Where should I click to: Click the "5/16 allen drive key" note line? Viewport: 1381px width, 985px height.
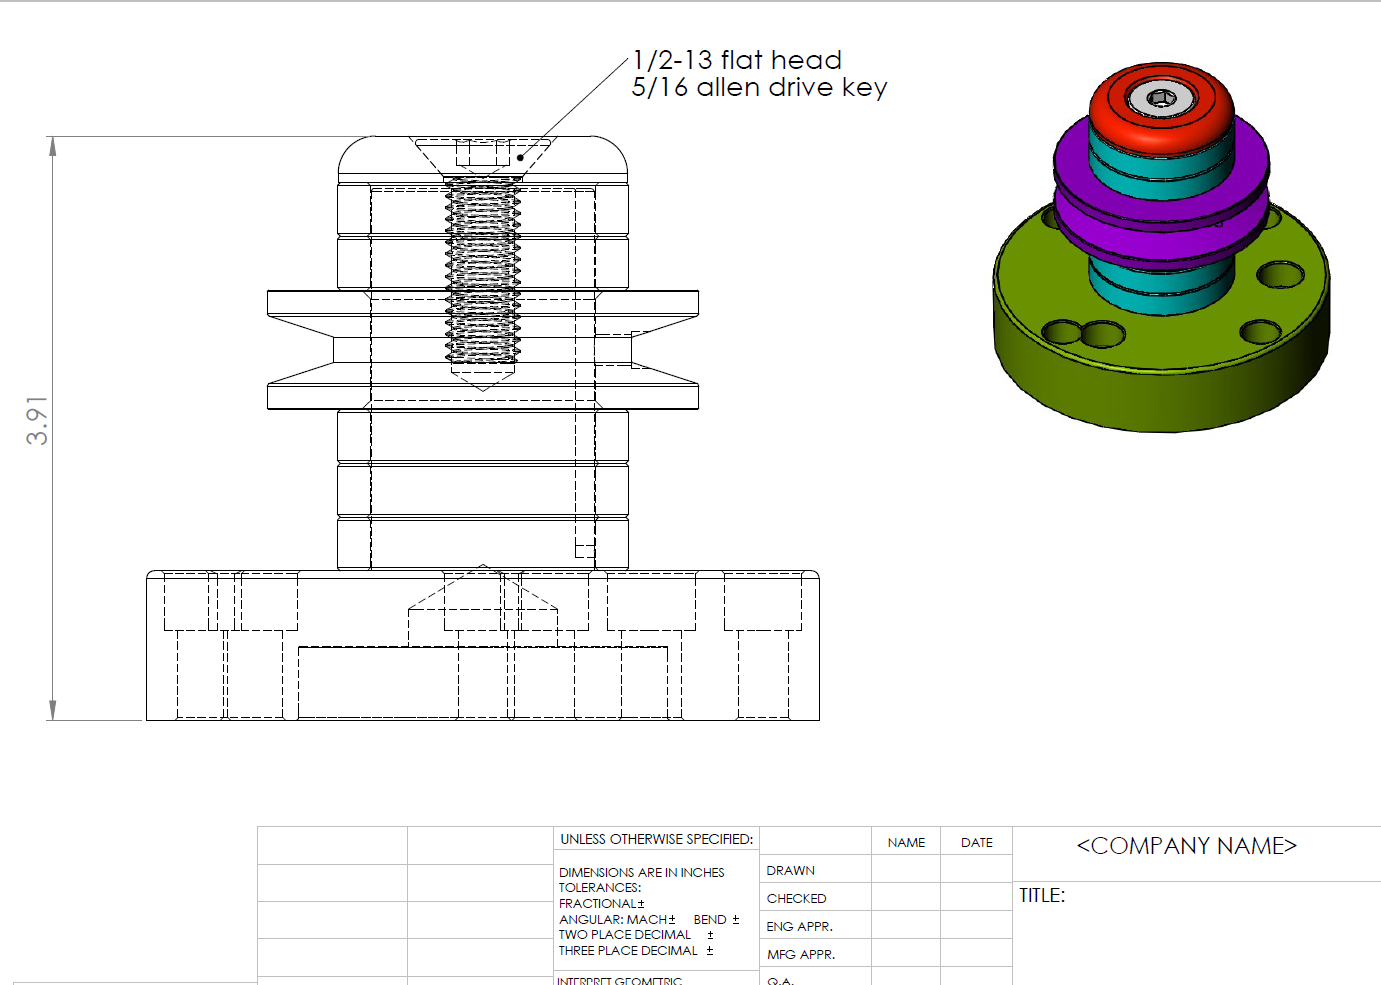point(759,88)
